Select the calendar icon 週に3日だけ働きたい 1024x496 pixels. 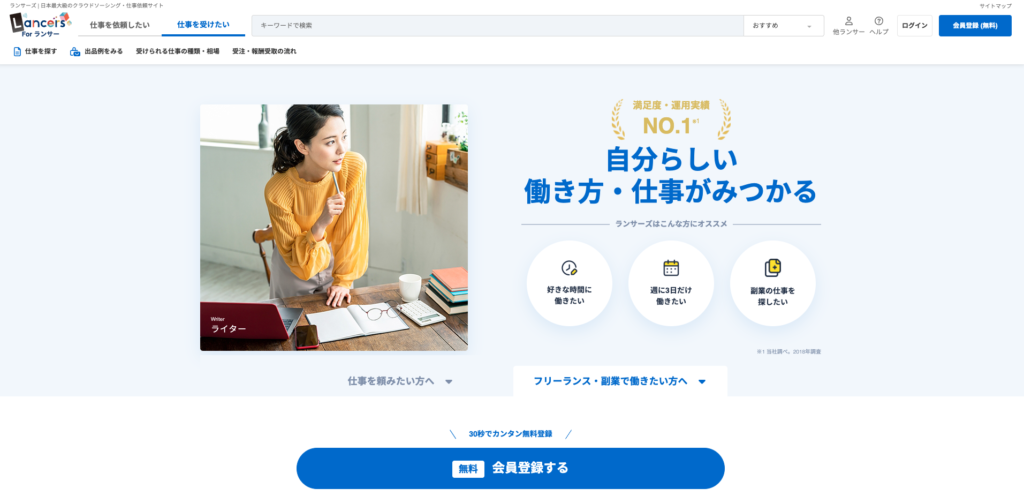pos(671,268)
